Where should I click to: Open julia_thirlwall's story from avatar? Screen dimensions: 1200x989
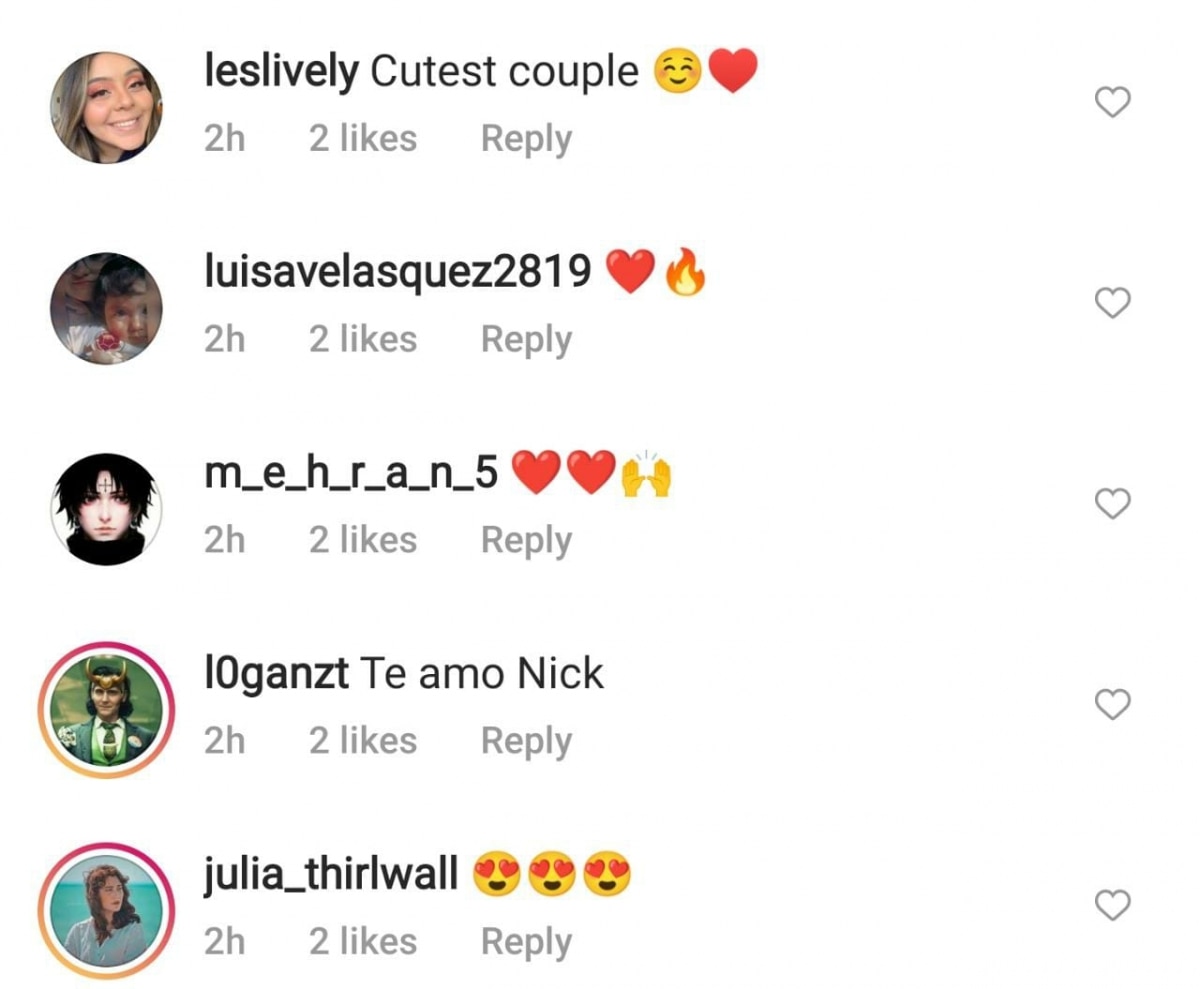106,911
